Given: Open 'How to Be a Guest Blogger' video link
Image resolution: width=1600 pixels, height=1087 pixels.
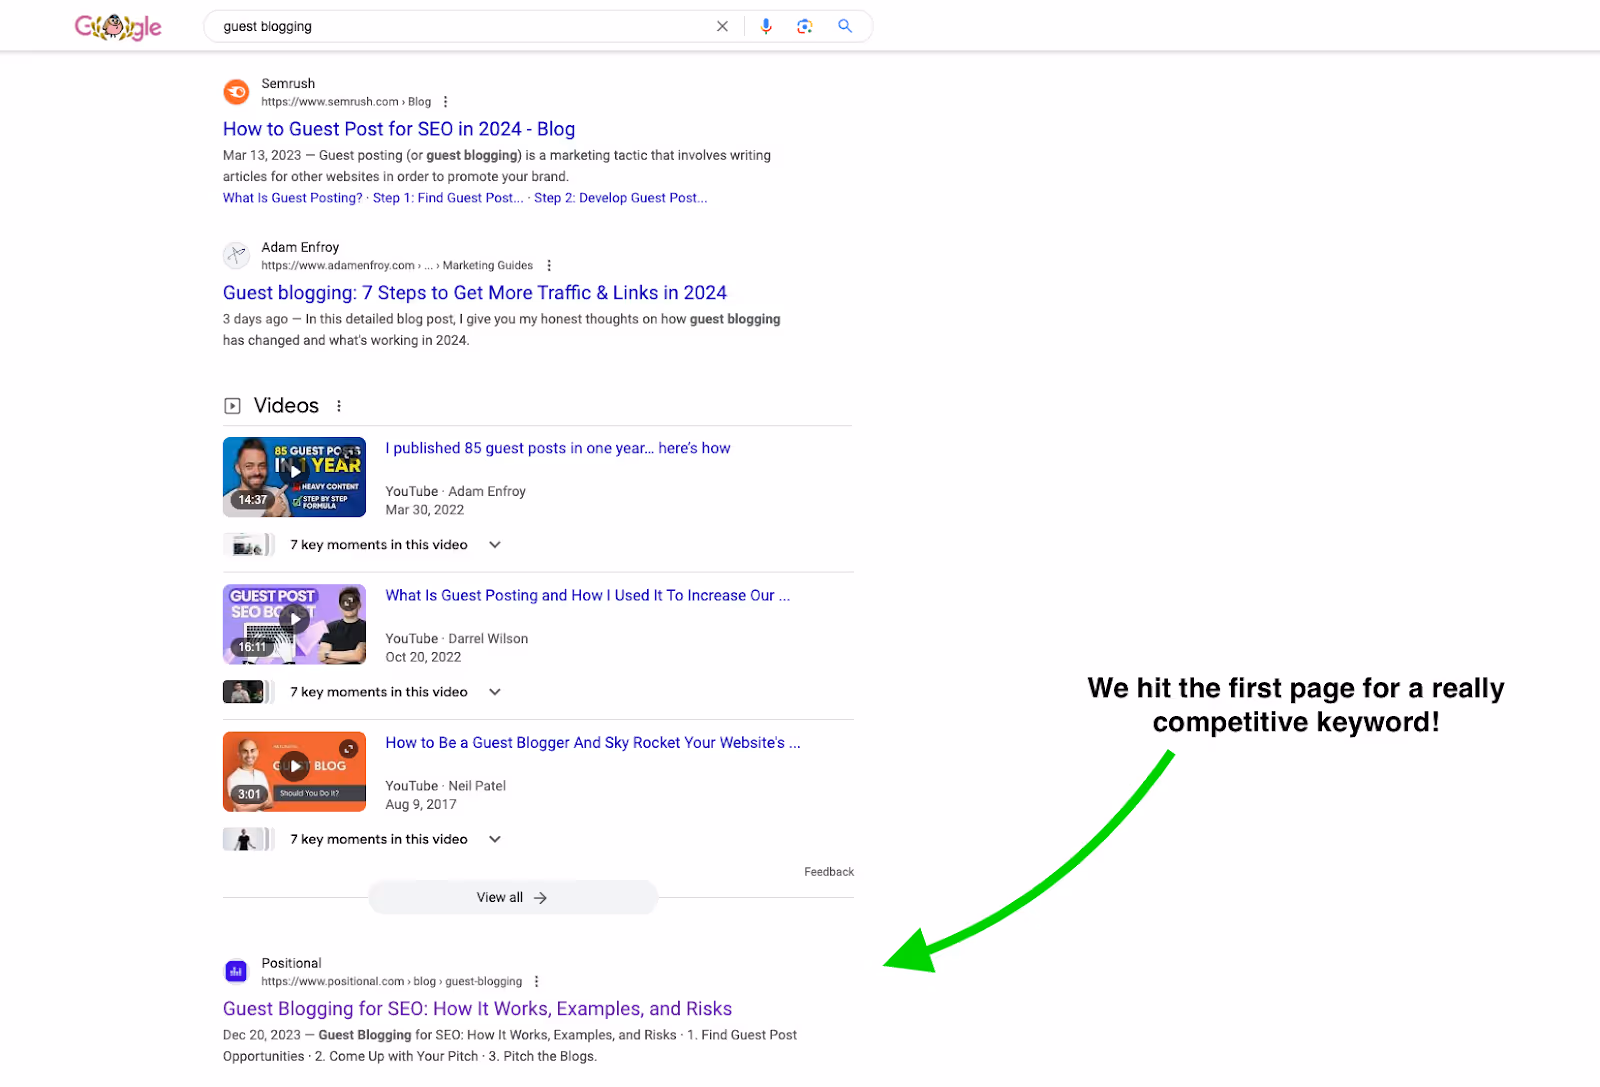Looking at the screenshot, I should [593, 742].
